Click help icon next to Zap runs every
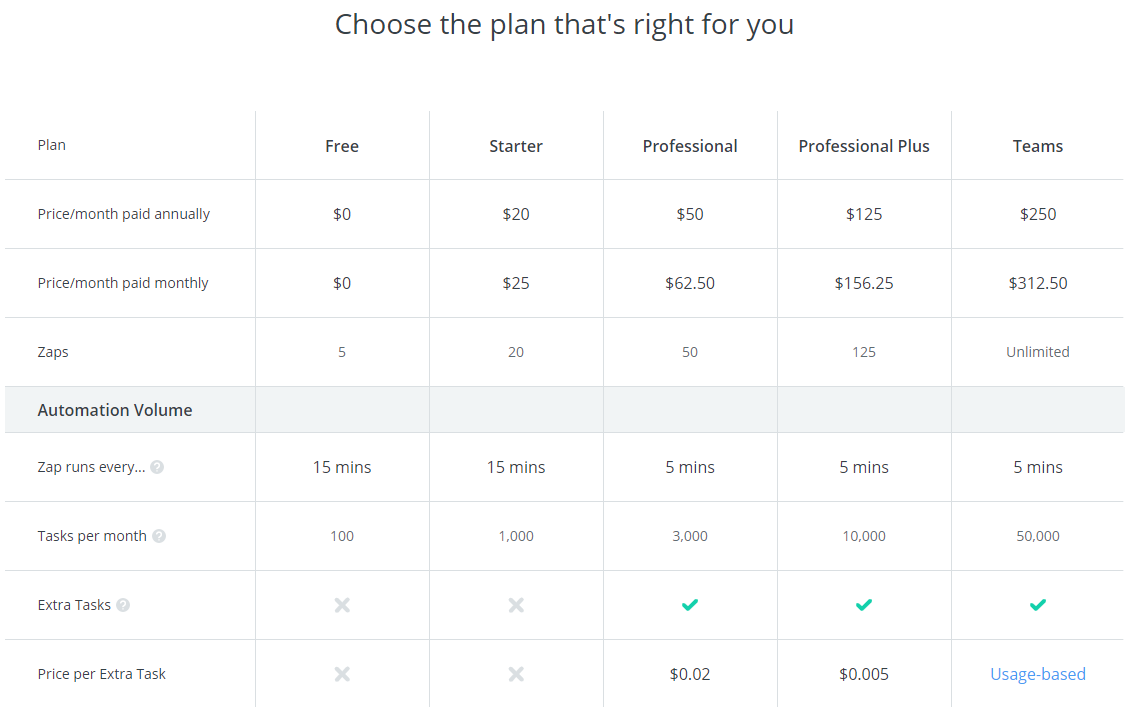The height and width of the screenshot is (707, 1134). (157, 467)
